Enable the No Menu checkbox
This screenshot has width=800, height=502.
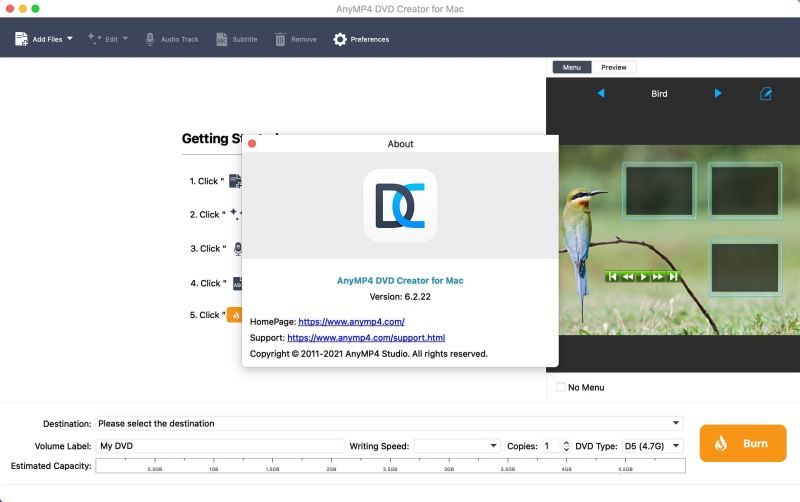coord(560,387)
